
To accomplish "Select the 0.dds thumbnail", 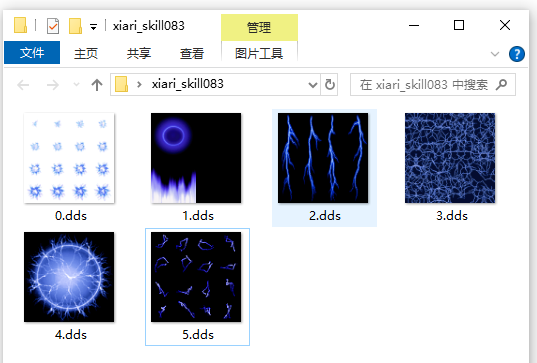I will (x=69, y=158).
